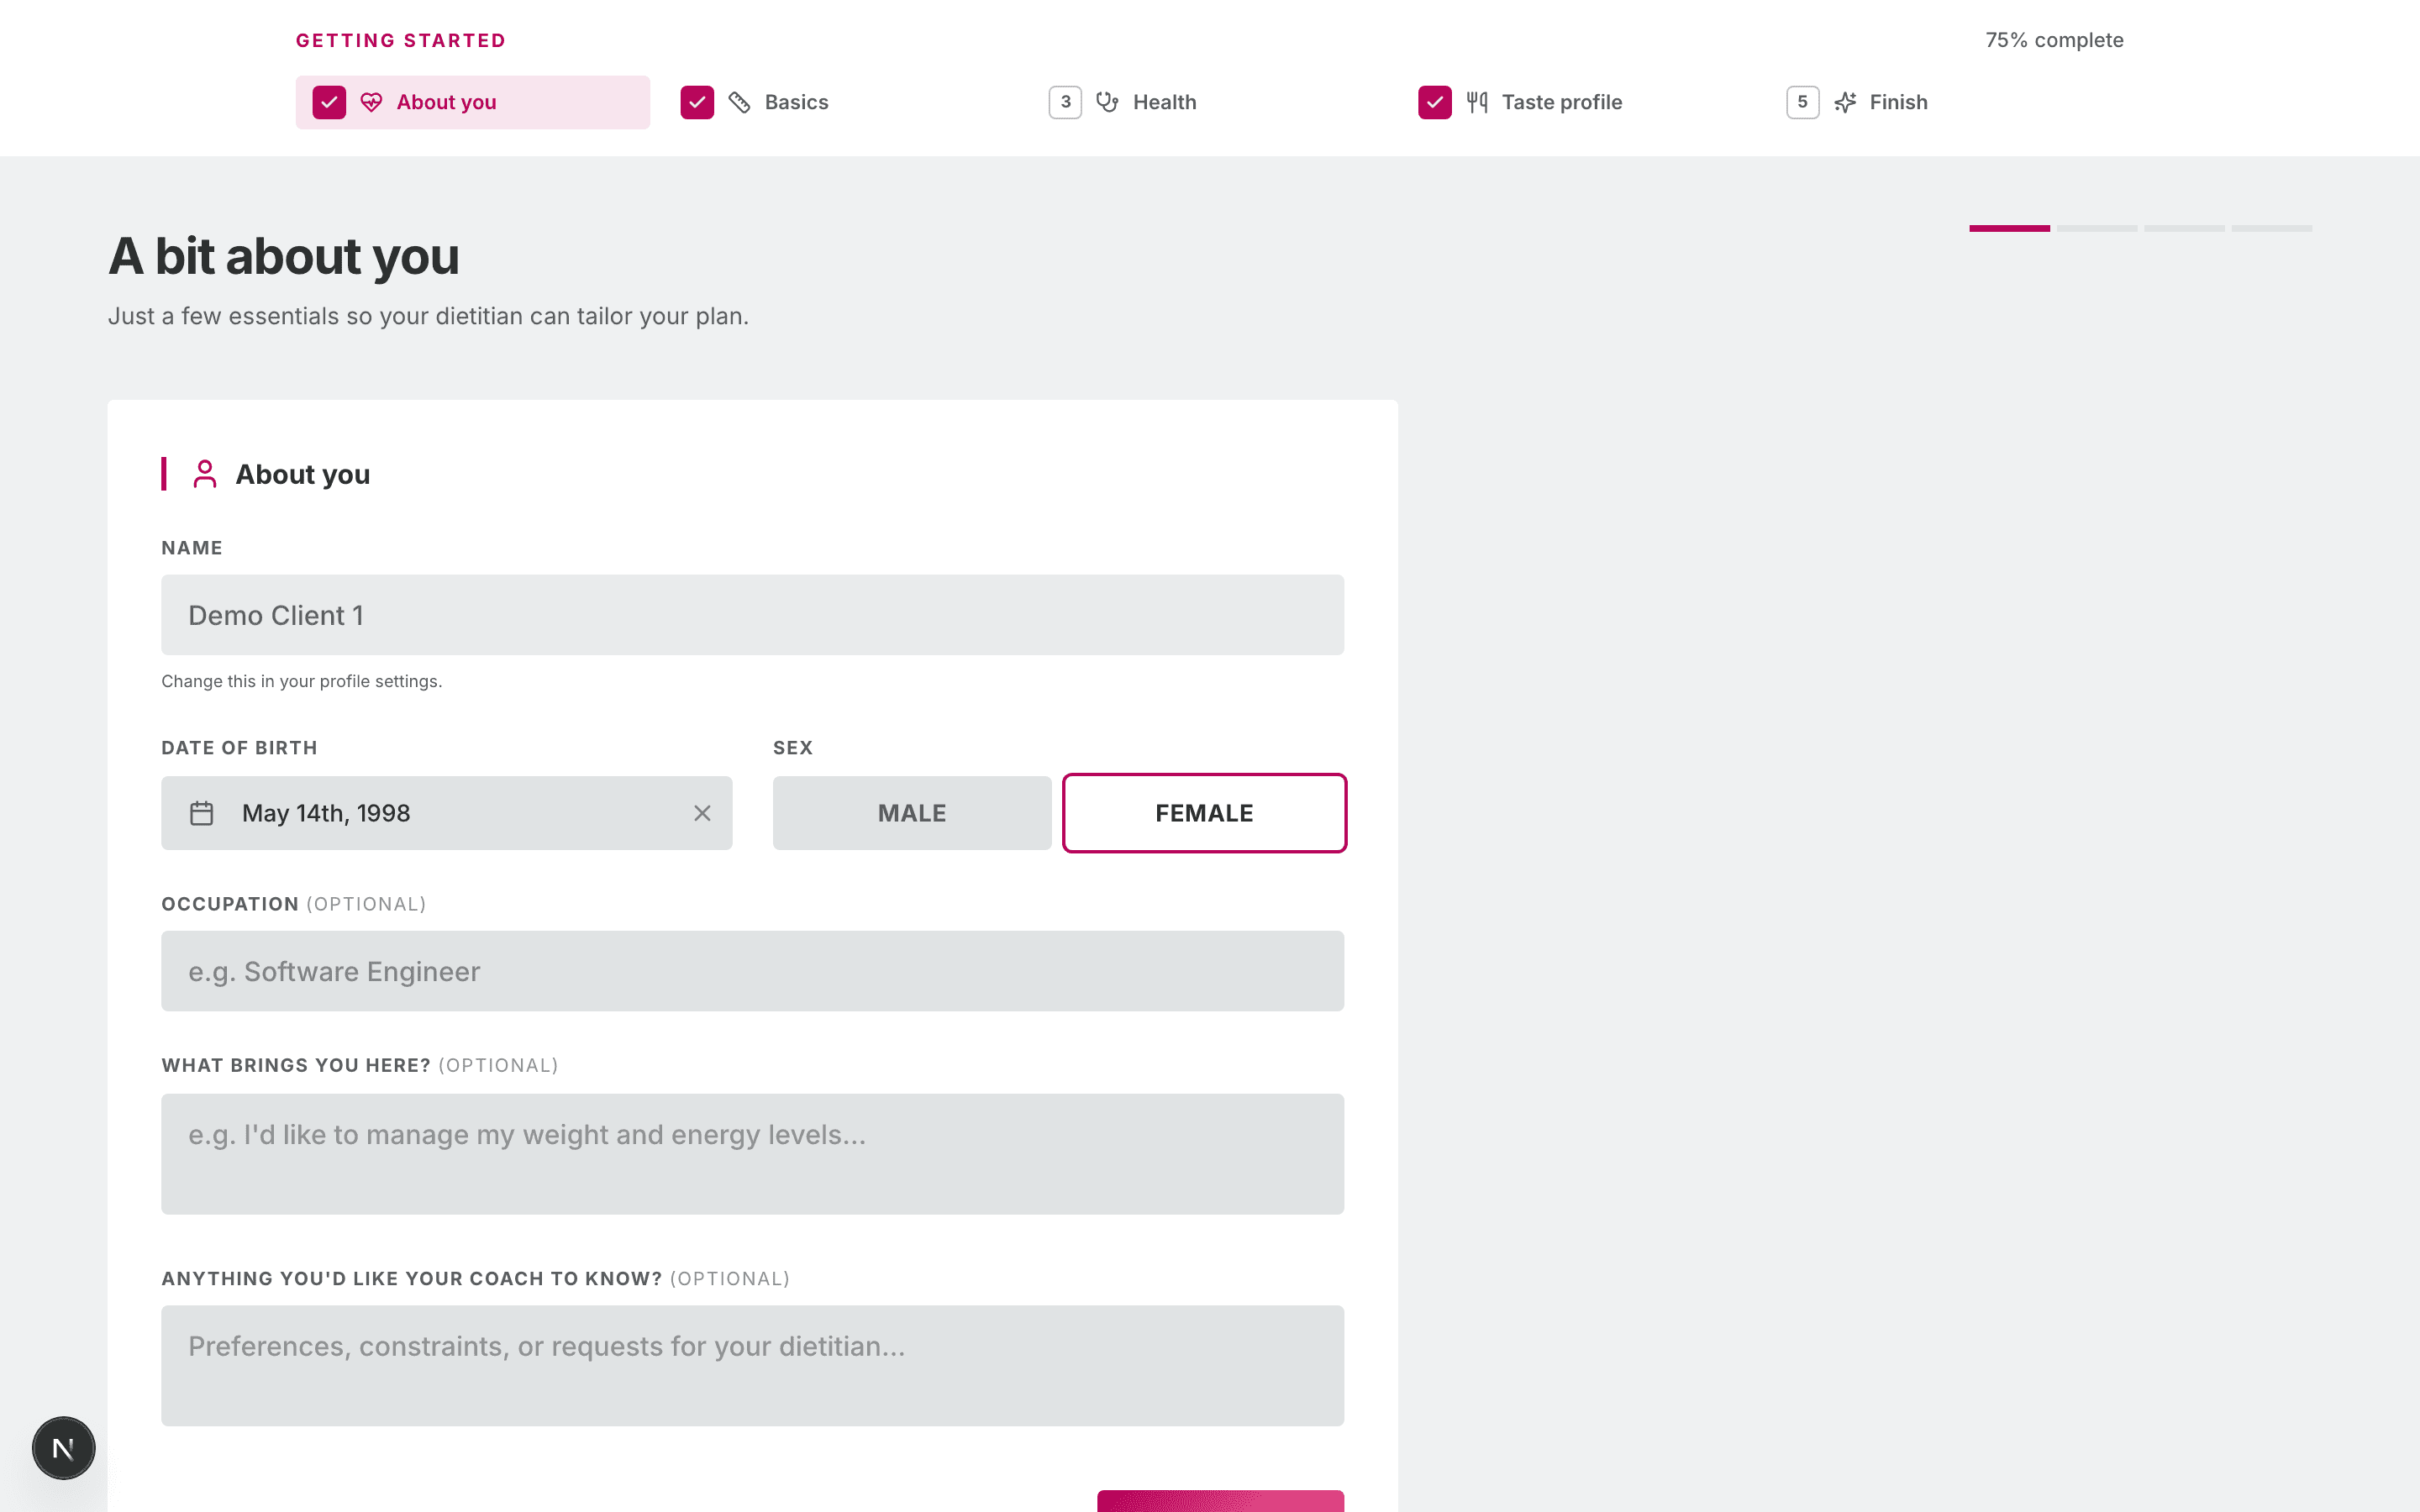Click the step 3 number badge
The height and width of the screenshot is (1512, 2420).
click(1065, 102)
